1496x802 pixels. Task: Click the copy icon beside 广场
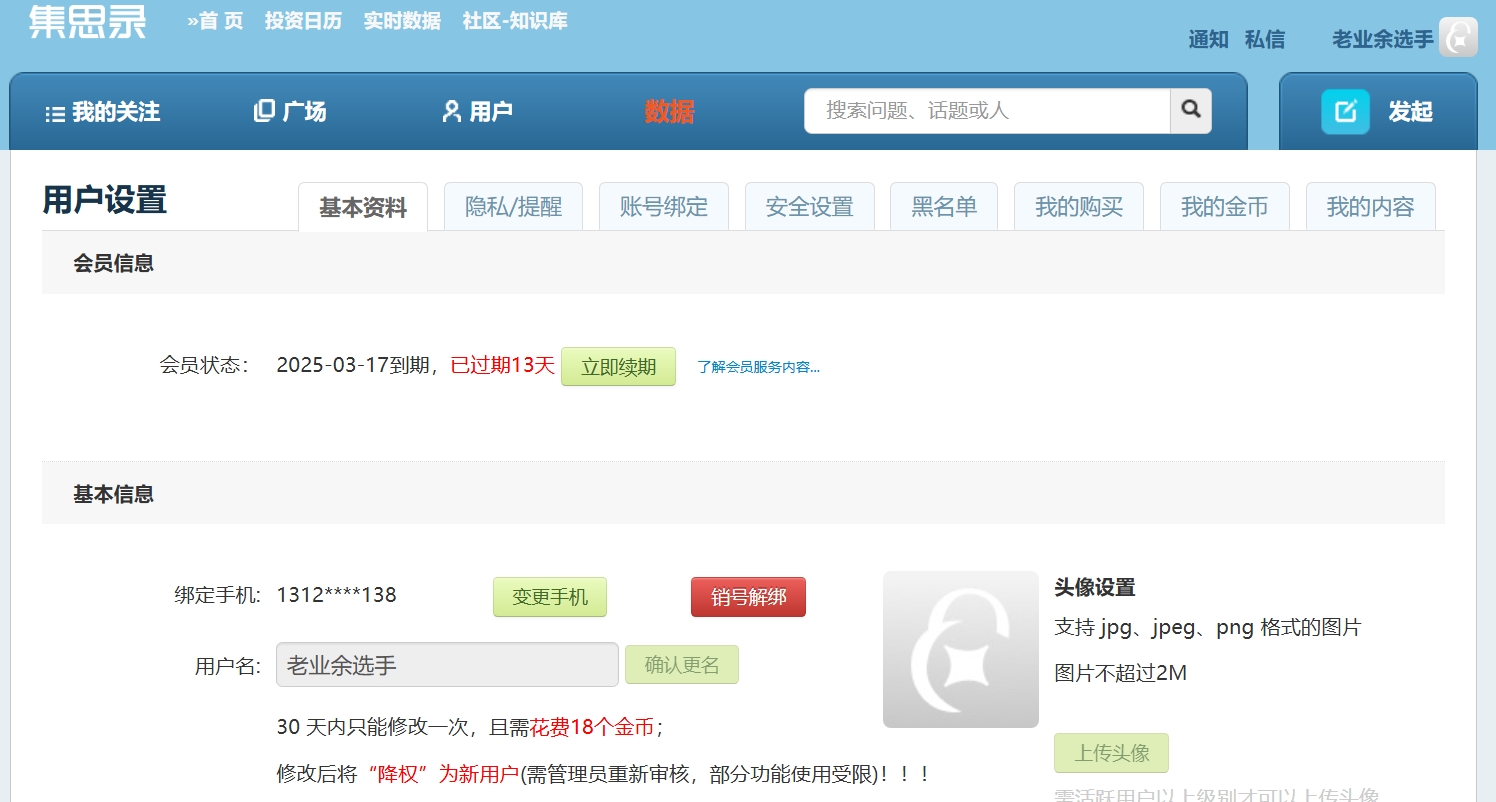tap(264, 111)
